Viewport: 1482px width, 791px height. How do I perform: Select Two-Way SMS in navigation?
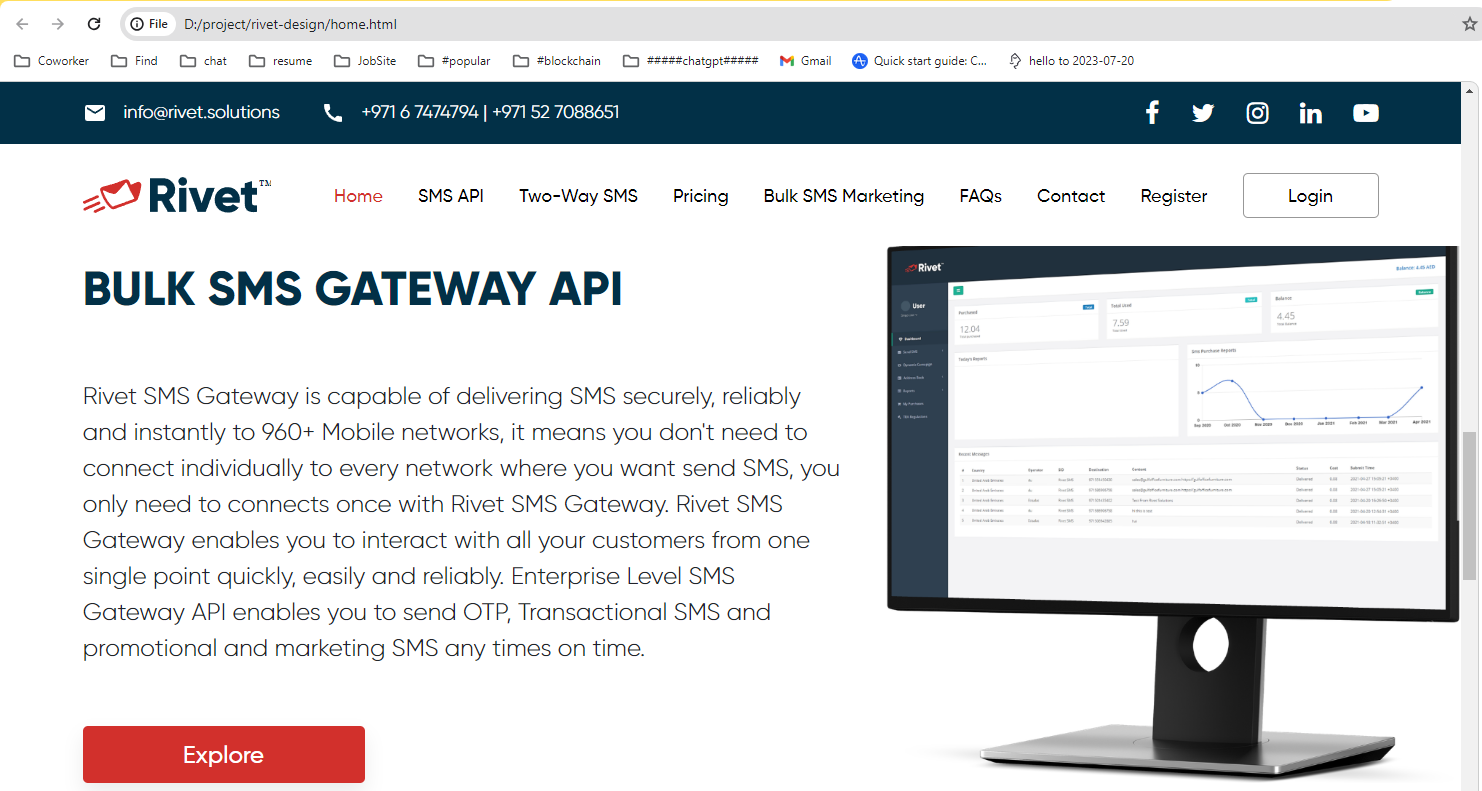coord(578,196)
